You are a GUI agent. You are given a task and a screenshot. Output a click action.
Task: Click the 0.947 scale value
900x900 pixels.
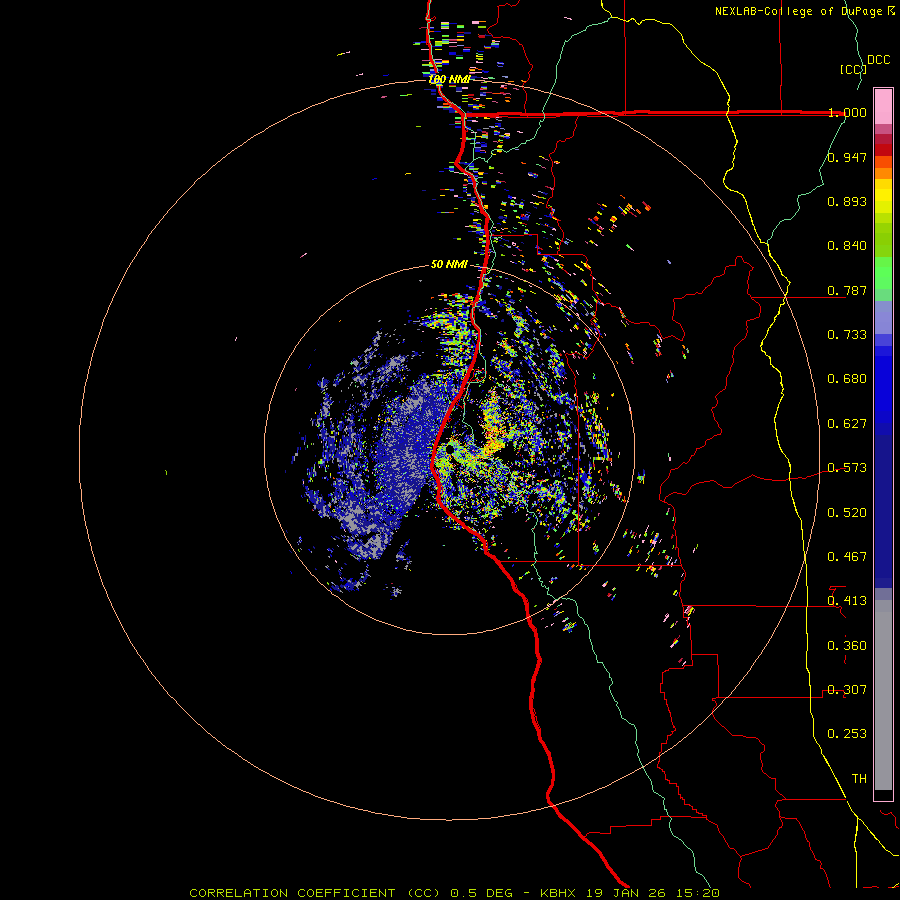tap(847, 157)
